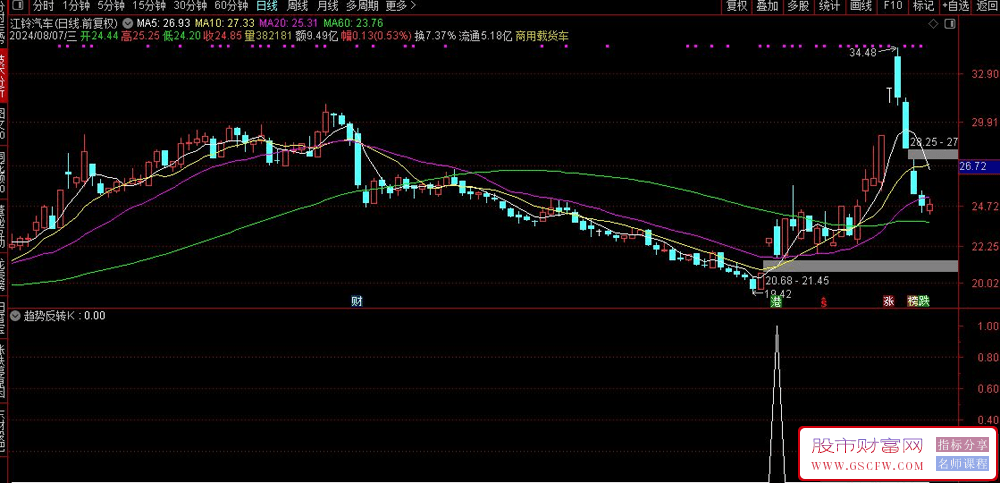
Task: Open F10 company information
Action: coord(893,6)
